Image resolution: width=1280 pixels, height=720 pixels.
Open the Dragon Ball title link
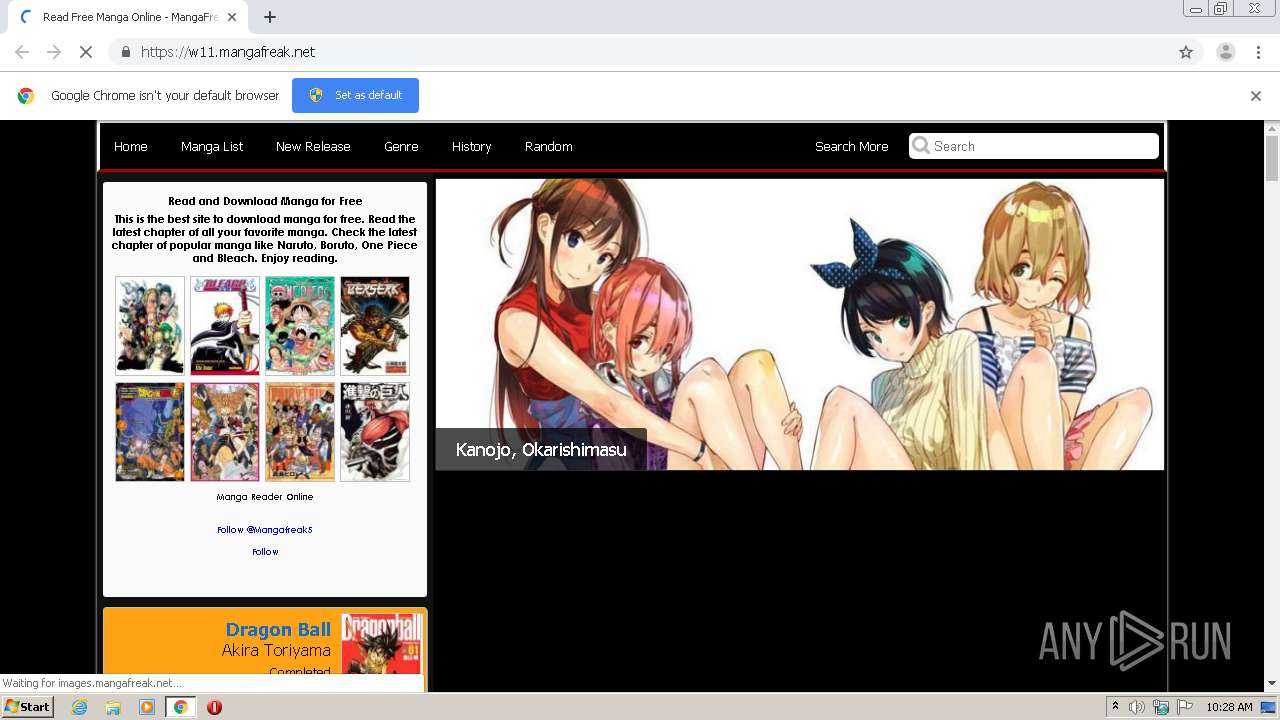click(x=278, y=629)
